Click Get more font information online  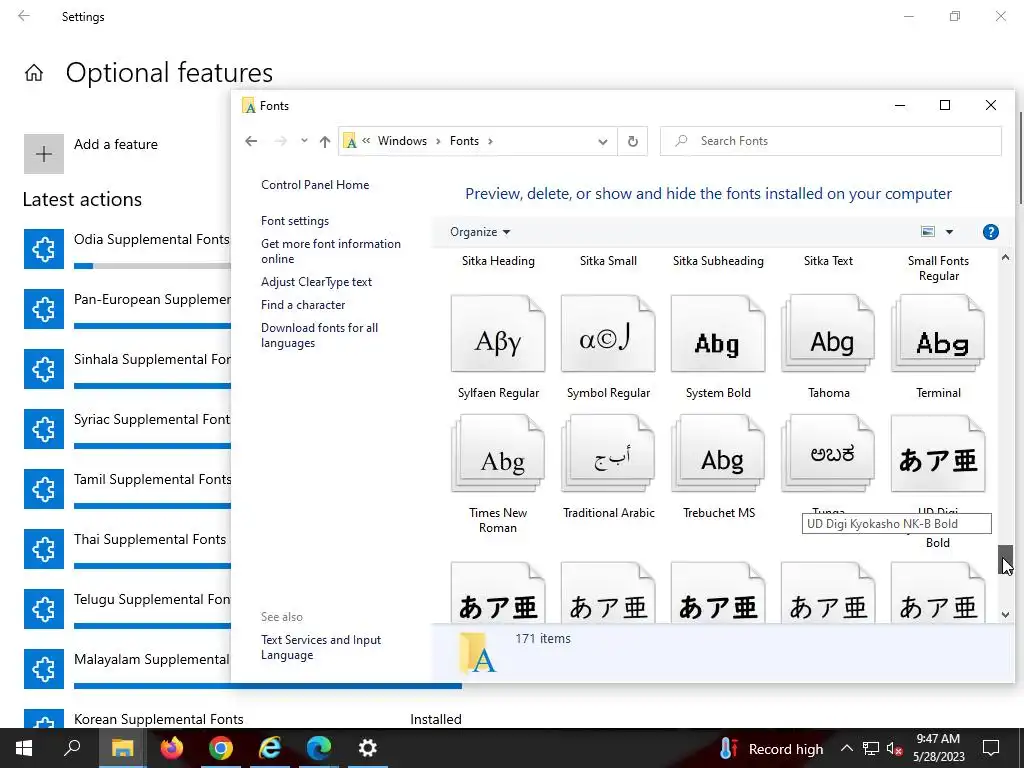330,251
